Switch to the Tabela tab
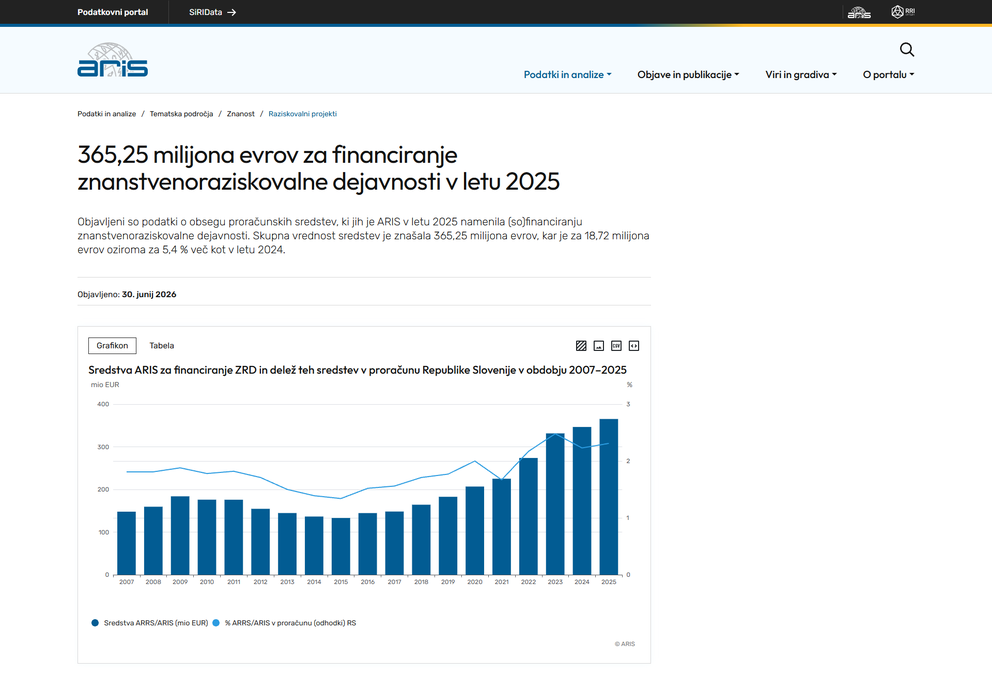992x675 pixels. [x=161, y=345]
